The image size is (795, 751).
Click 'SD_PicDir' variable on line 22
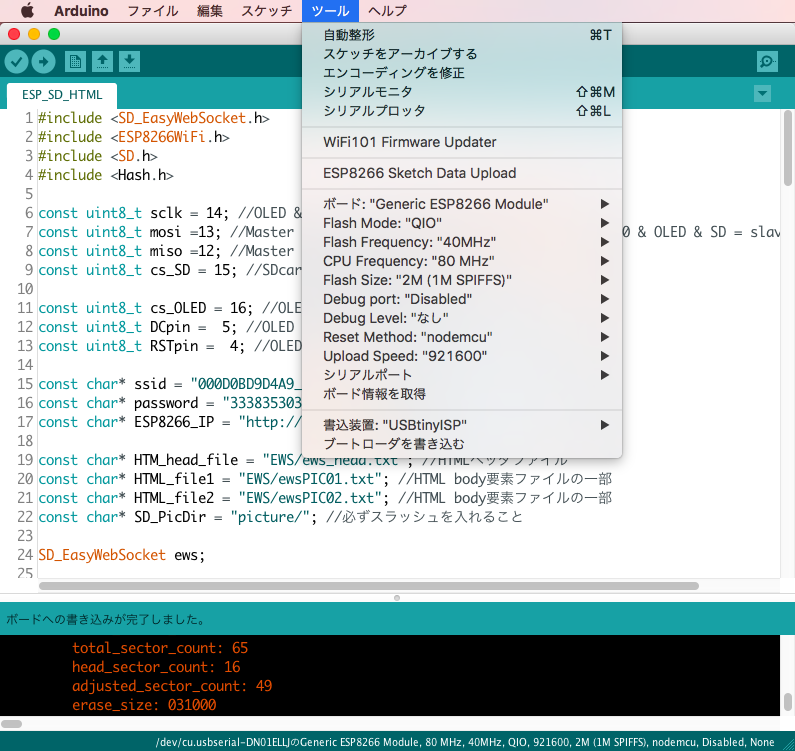point(170,517)
